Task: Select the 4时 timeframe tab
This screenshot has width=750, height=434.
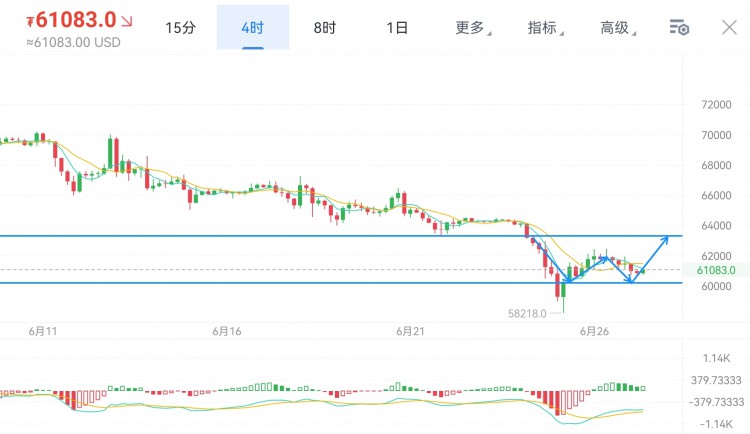Action: tap(253, 27)
